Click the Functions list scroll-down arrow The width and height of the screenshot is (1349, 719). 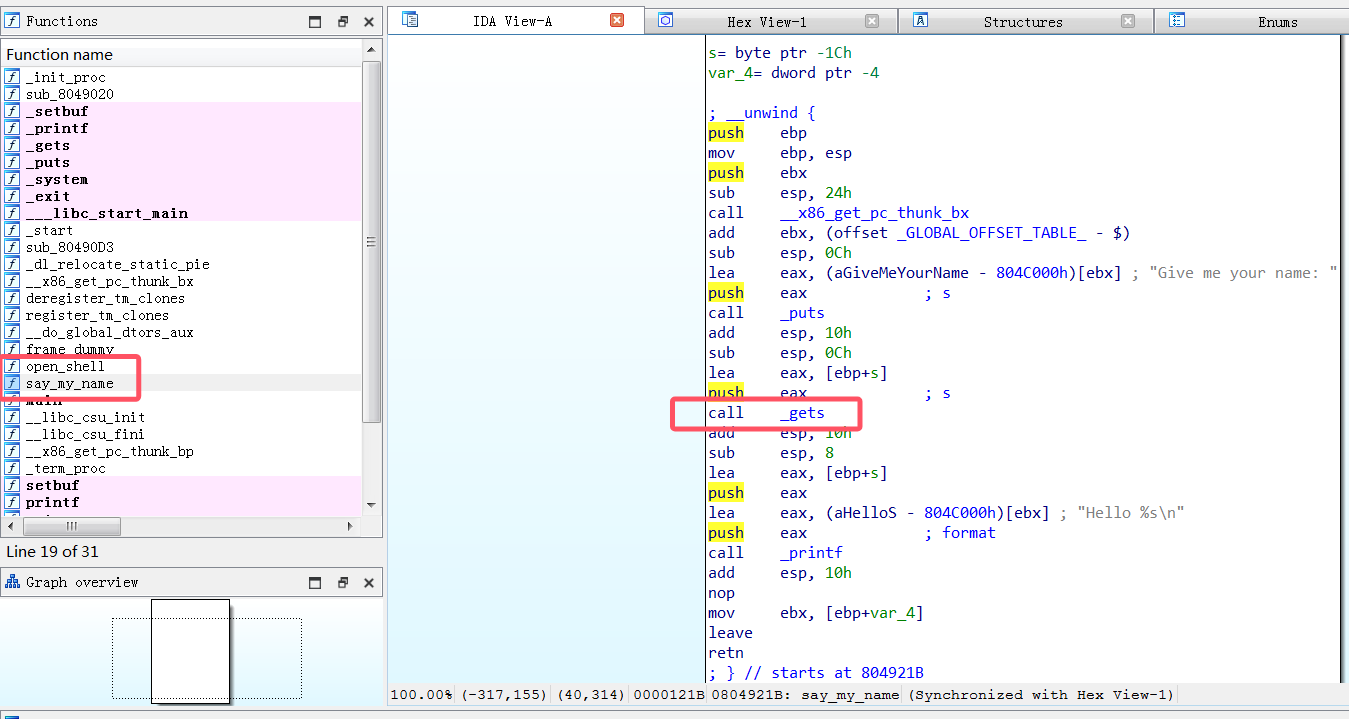371,504
